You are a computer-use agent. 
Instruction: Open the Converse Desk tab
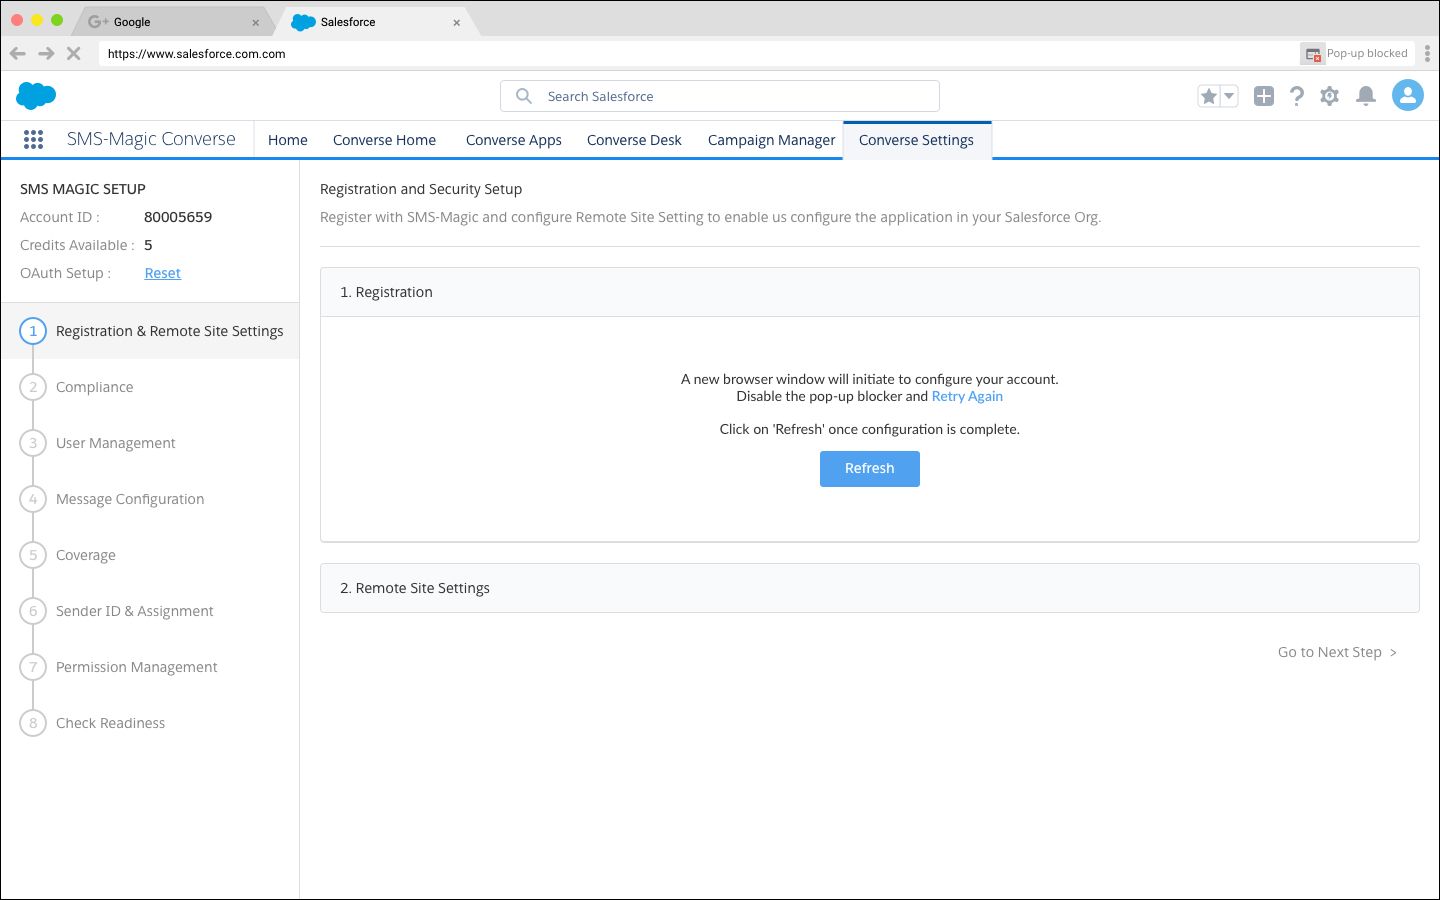pos(634,140)
